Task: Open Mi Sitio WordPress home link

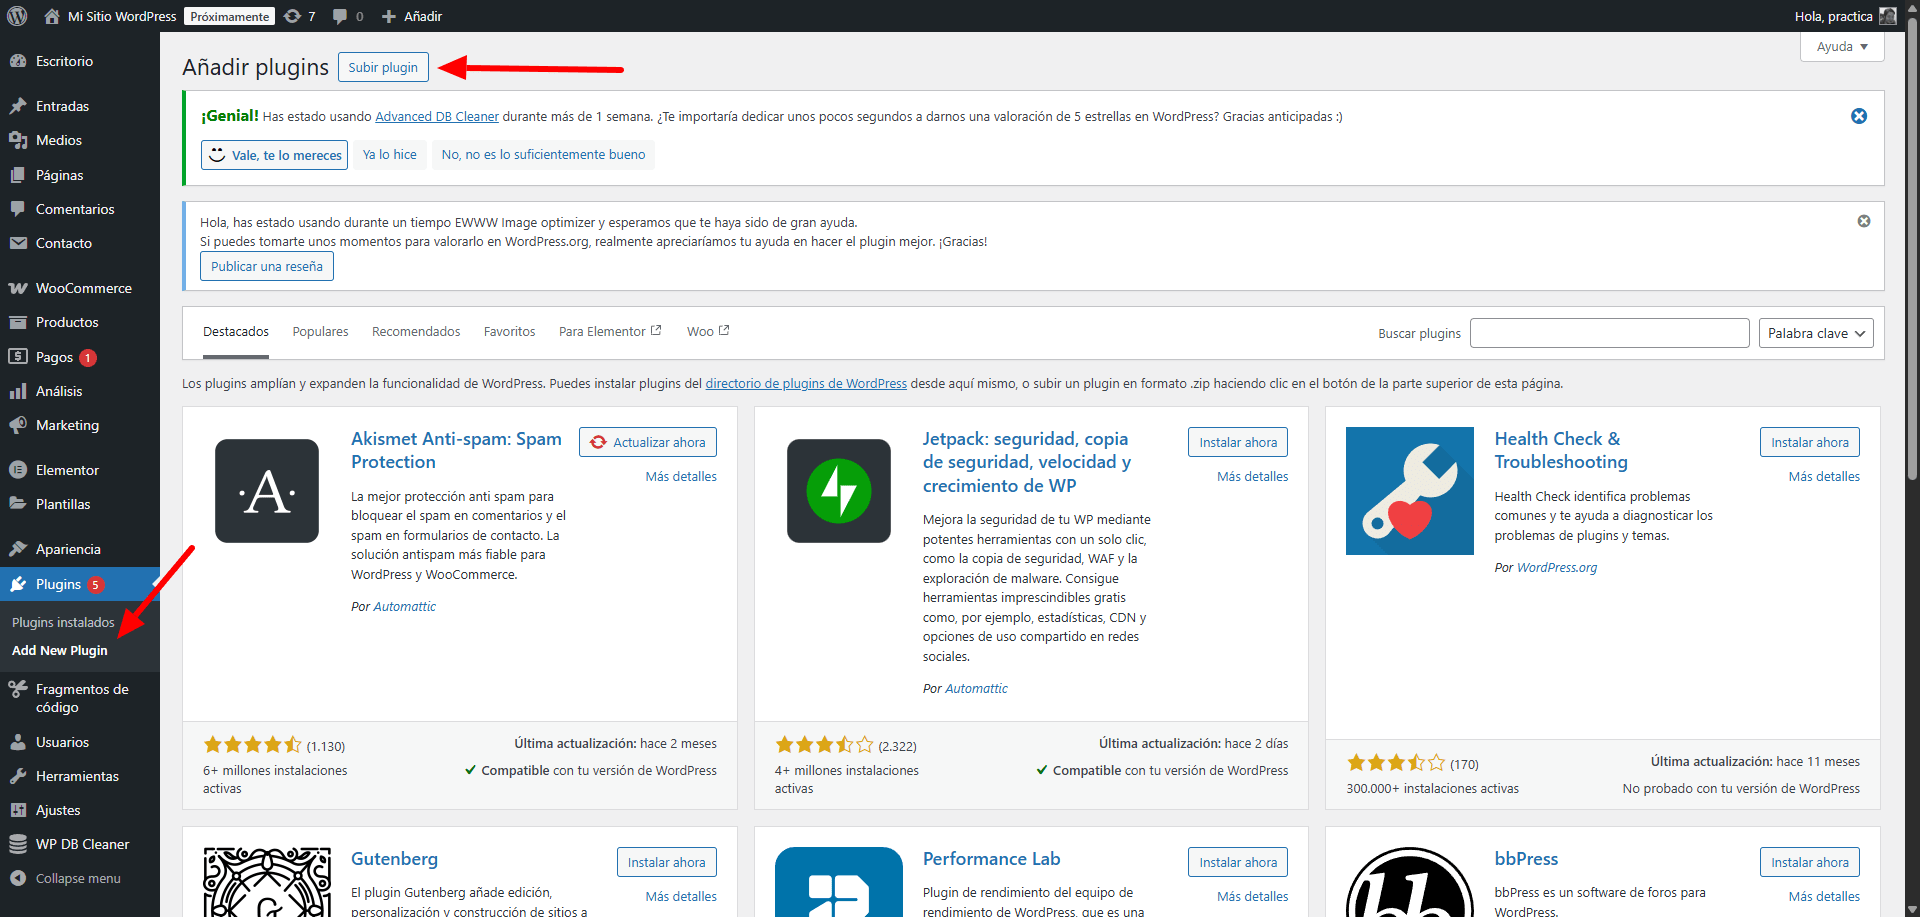Action: [110, 16]
